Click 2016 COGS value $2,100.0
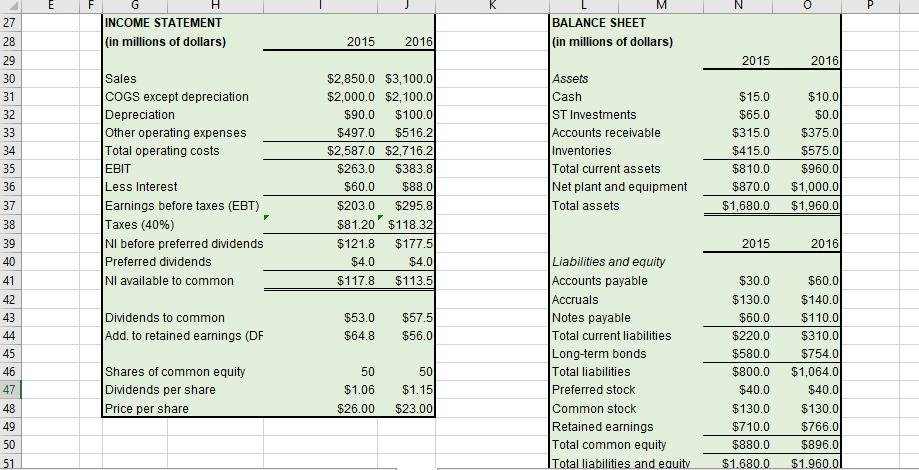Image resolution: width=919 pixels, height=470 pixels. pyautogui.click(x=409, y=97)
